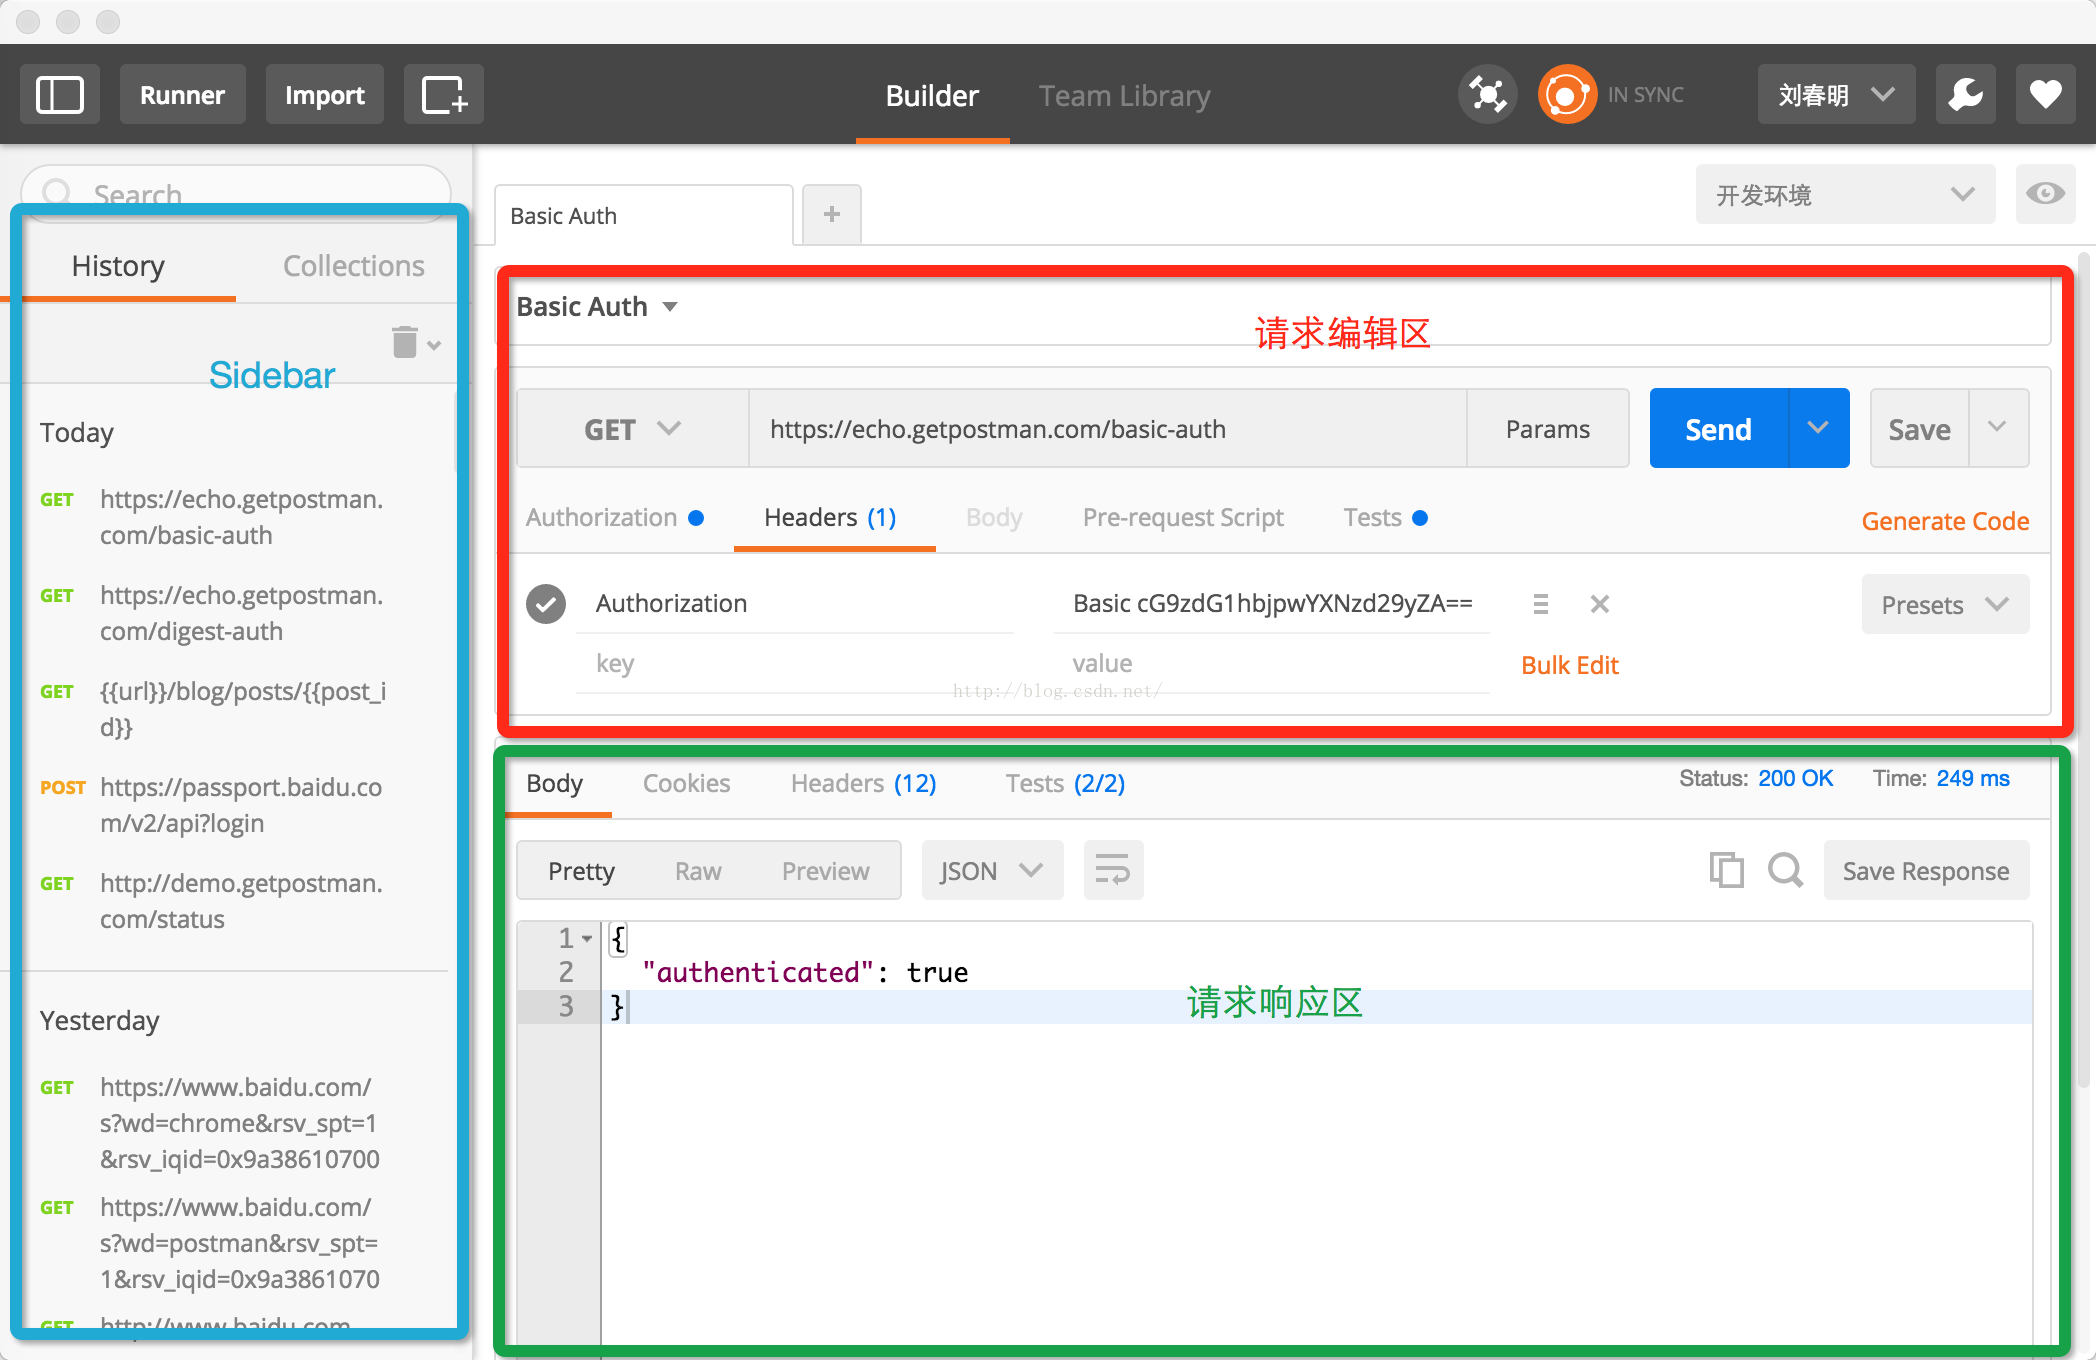The image size is (2096, 1360).
Task: Click the interceptor satellite icon
Action: (x=1488, y=95)
